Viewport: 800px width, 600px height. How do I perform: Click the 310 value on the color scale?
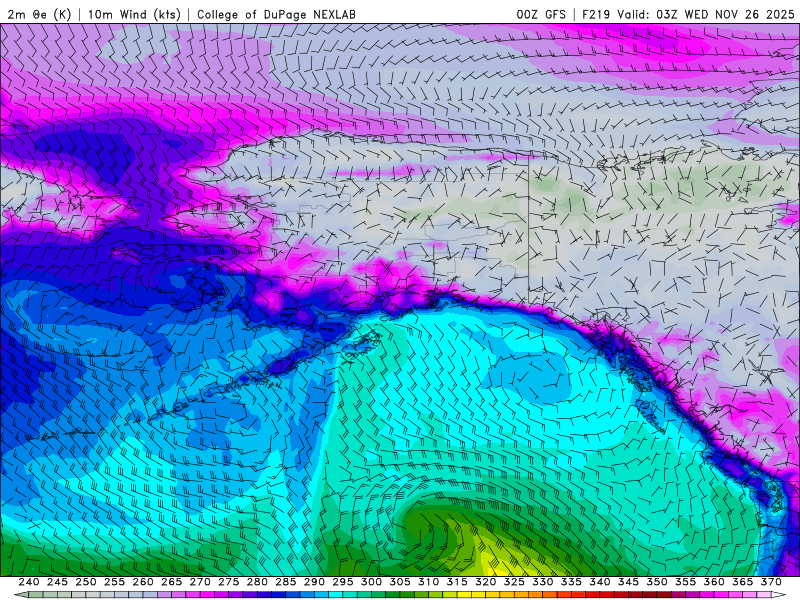(x=429, y=582)
